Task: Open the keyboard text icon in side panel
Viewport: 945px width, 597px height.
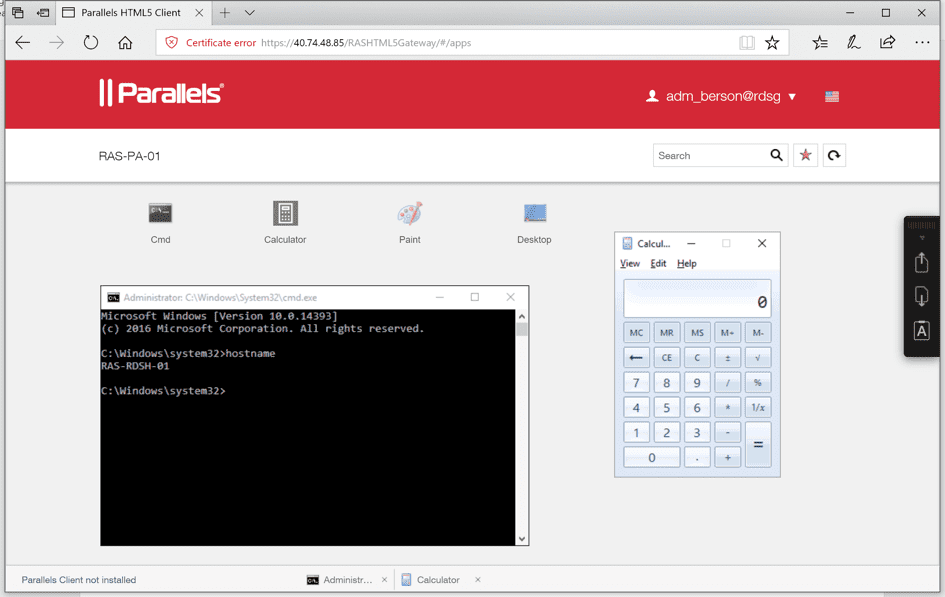Action: pos(921,331)
